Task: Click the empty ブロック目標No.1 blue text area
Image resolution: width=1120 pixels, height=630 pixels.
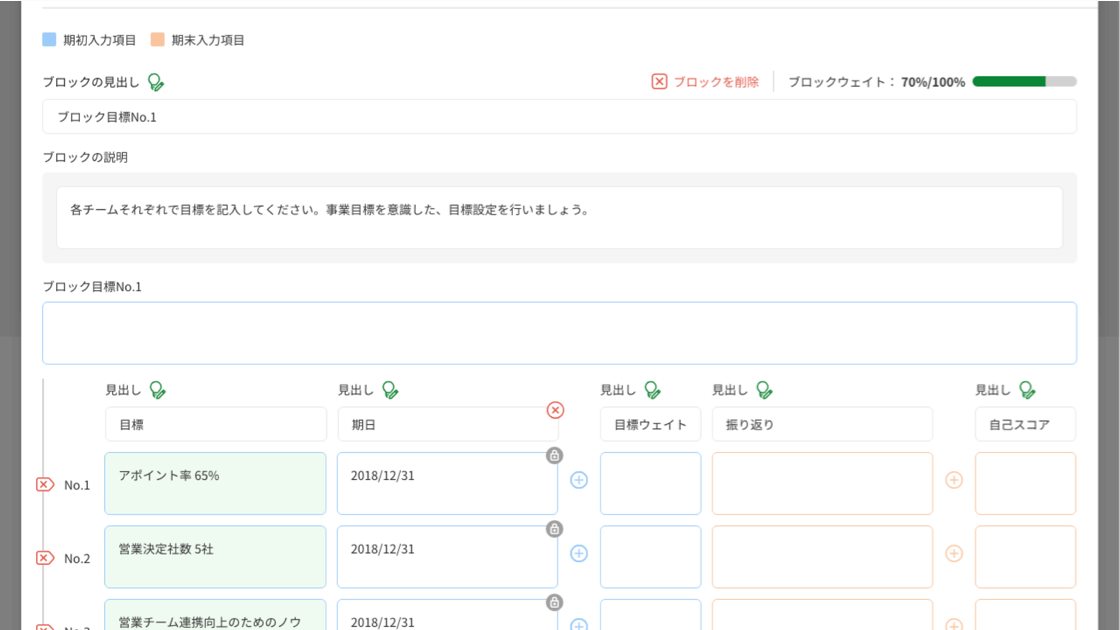Action: coord(559,333)
